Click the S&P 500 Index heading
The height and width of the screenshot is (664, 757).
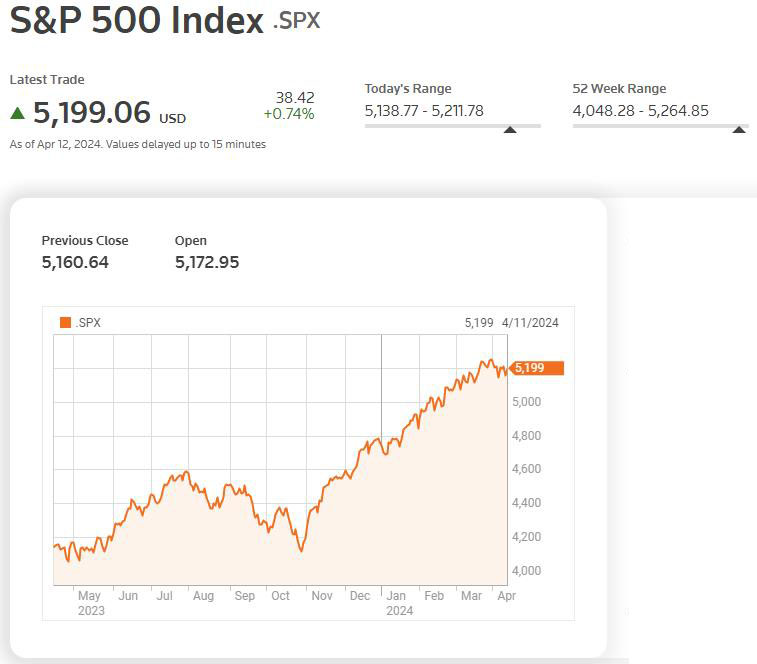click(x=136, y=20)
